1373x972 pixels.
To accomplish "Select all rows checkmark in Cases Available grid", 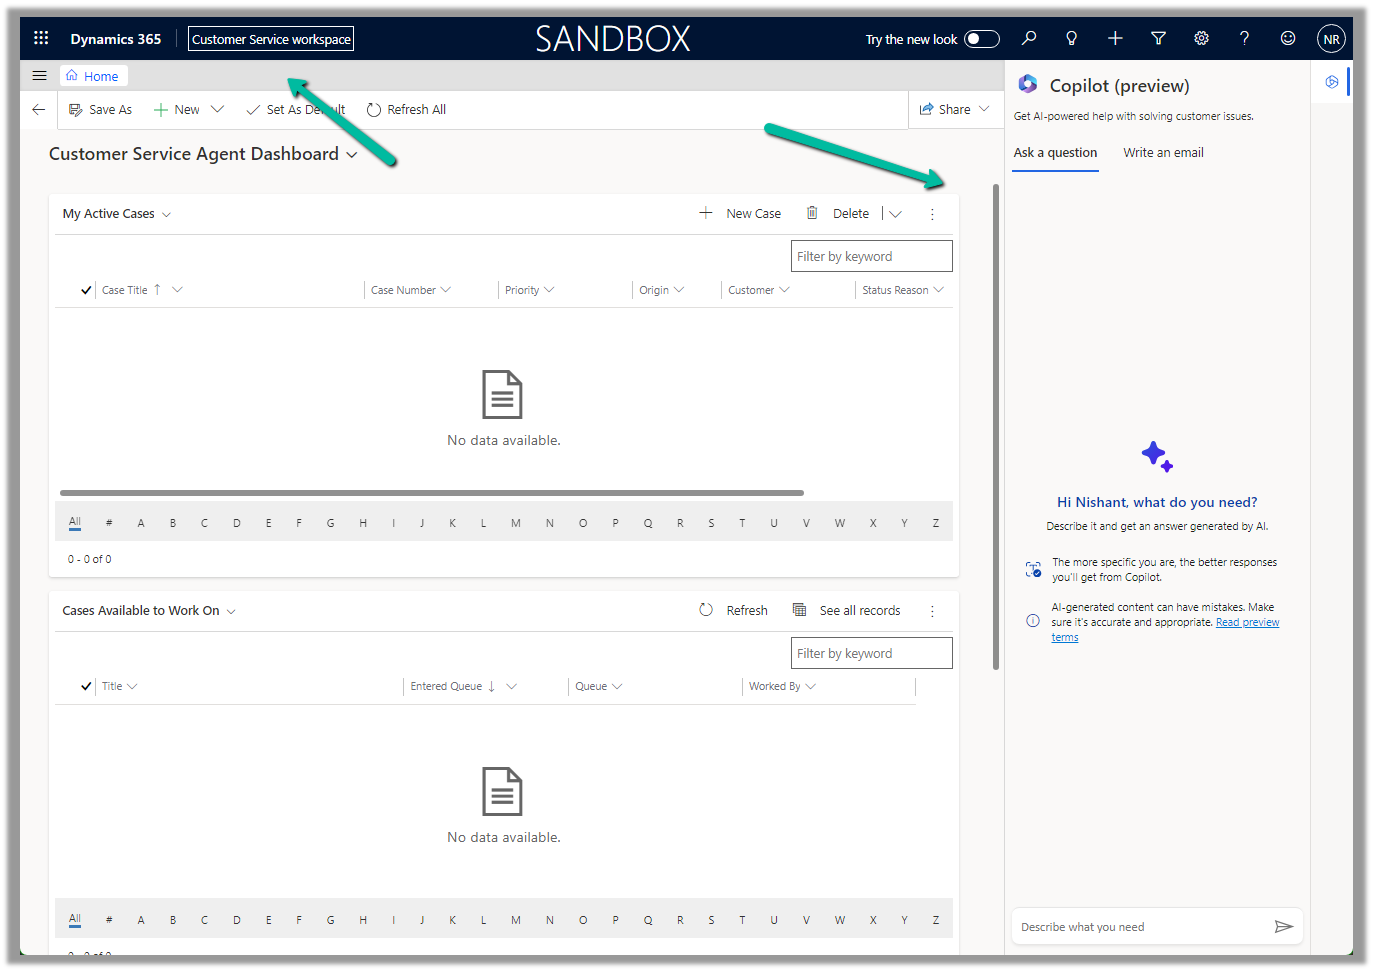I will tap(86, 686).
